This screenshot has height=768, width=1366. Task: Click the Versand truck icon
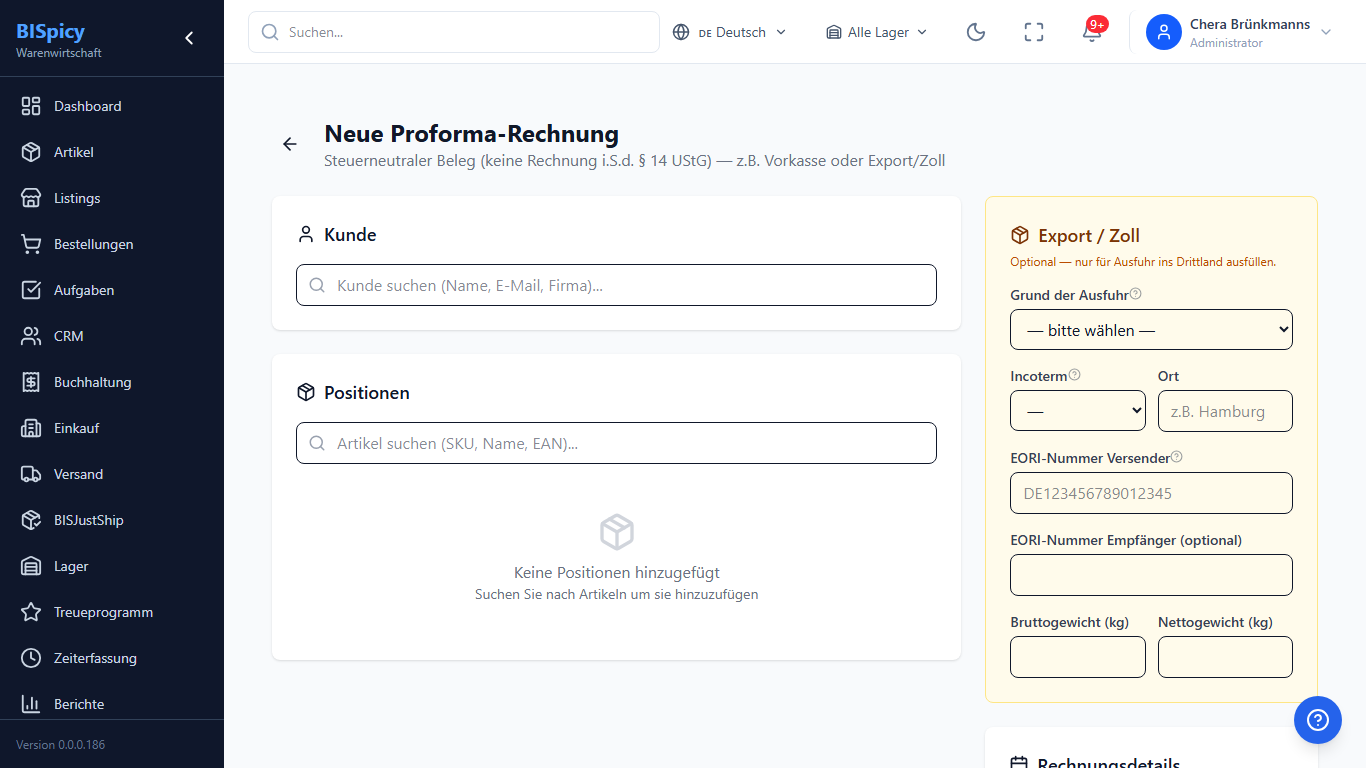[x=31, y=474]
